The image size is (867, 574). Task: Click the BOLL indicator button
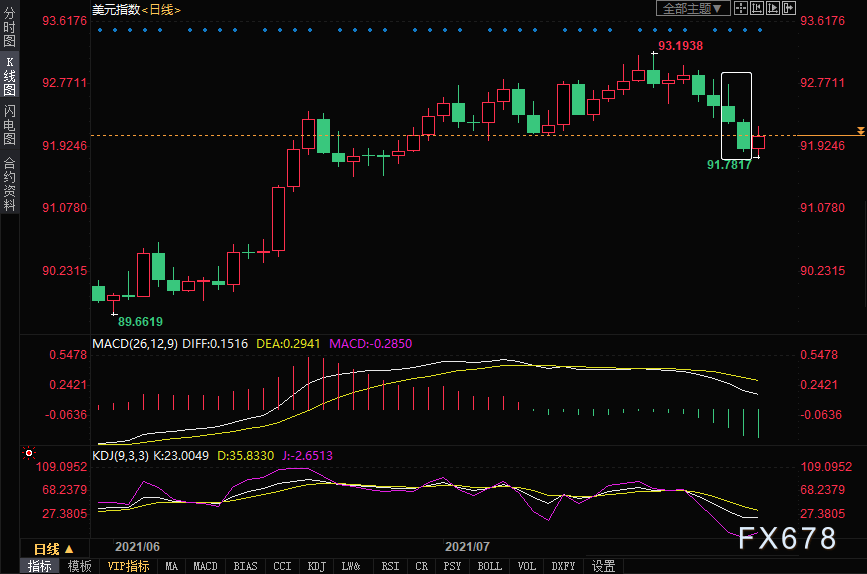[489, 566]
